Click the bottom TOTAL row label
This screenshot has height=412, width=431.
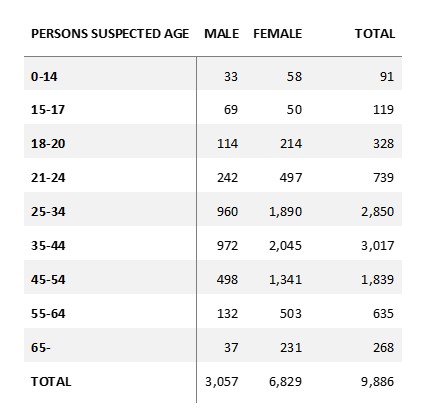click(51, 382)
